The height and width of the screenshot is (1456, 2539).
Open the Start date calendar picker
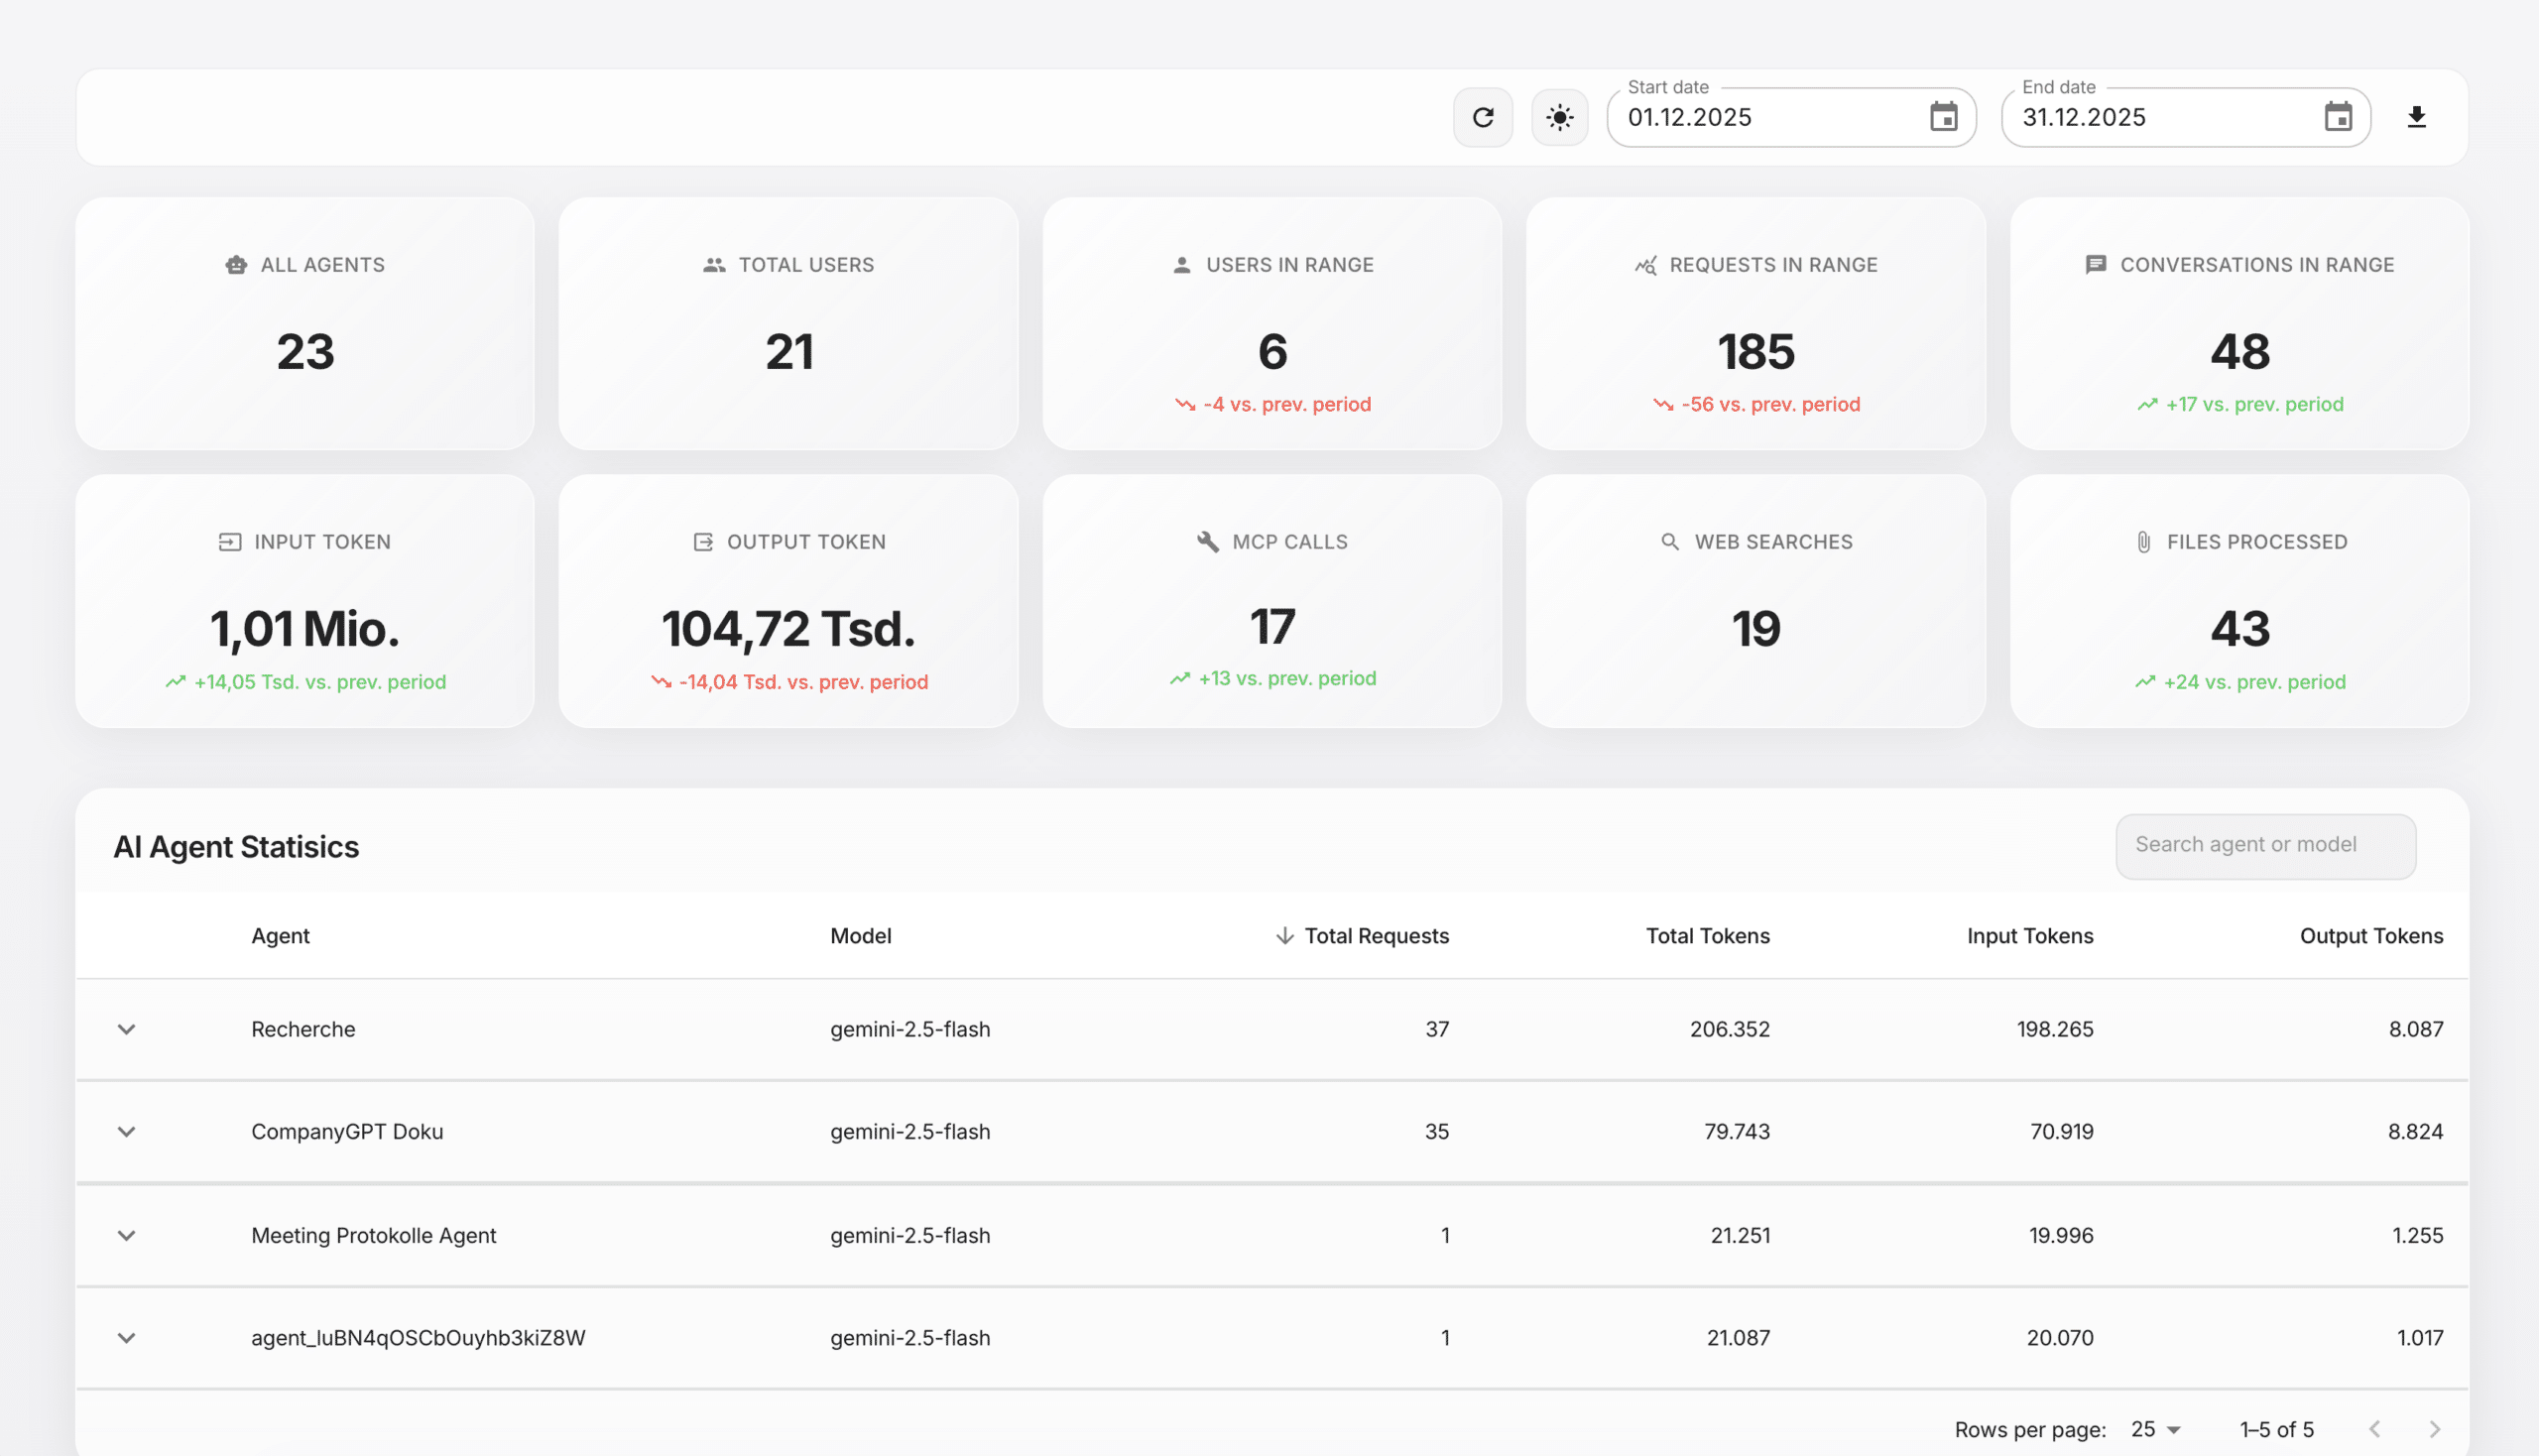[1942, 117]
